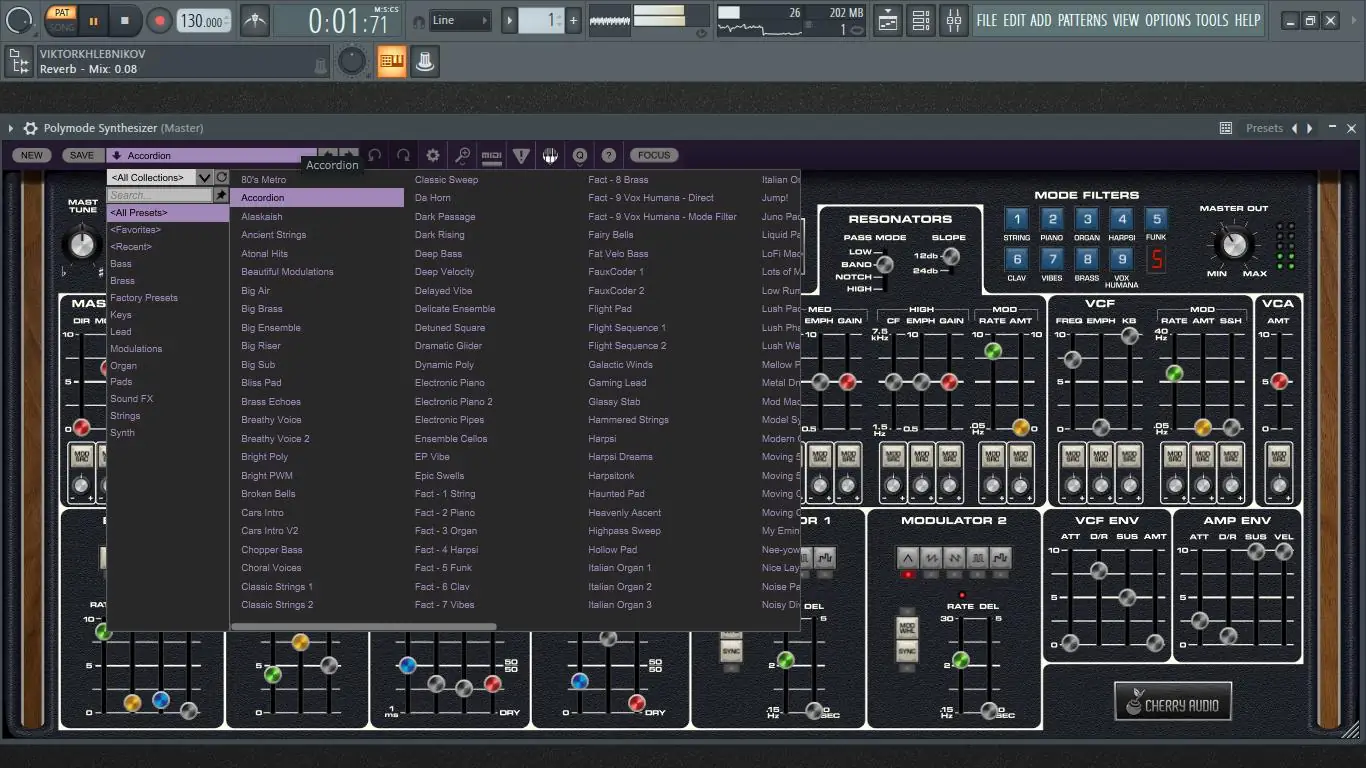Open the MIDI mapping icon
This screenshot has height=768, width=1366.
click(x=491, y=156)
